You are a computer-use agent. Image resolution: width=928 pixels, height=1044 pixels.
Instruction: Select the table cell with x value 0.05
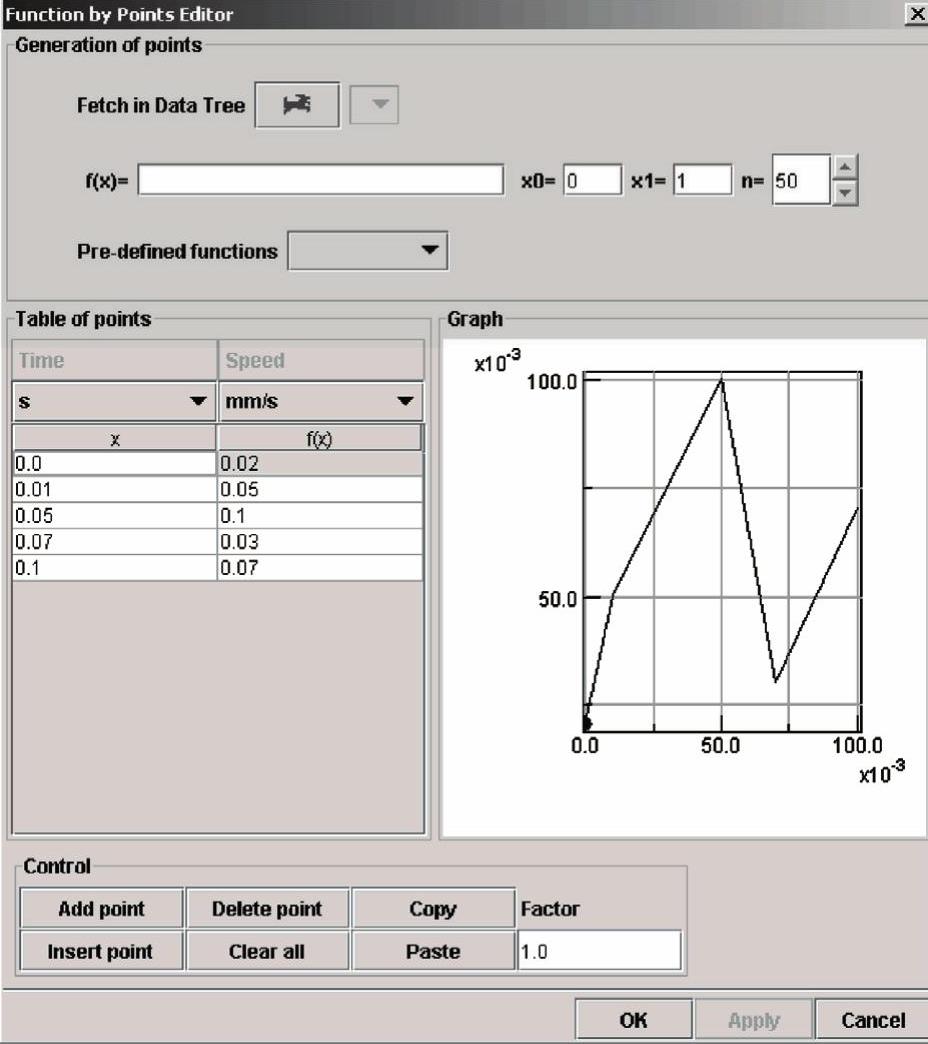[x=114, y=516]
